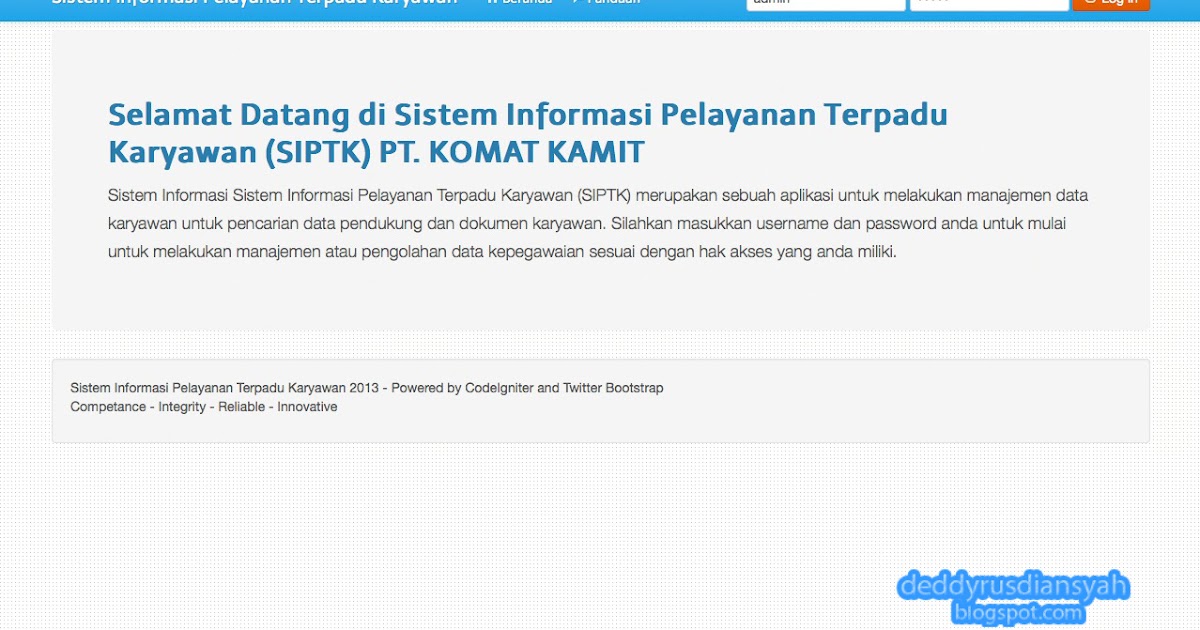1200x630 pixels.
Task: Focus the password input field
Action: pyautogui.click(x=988, y=4)
